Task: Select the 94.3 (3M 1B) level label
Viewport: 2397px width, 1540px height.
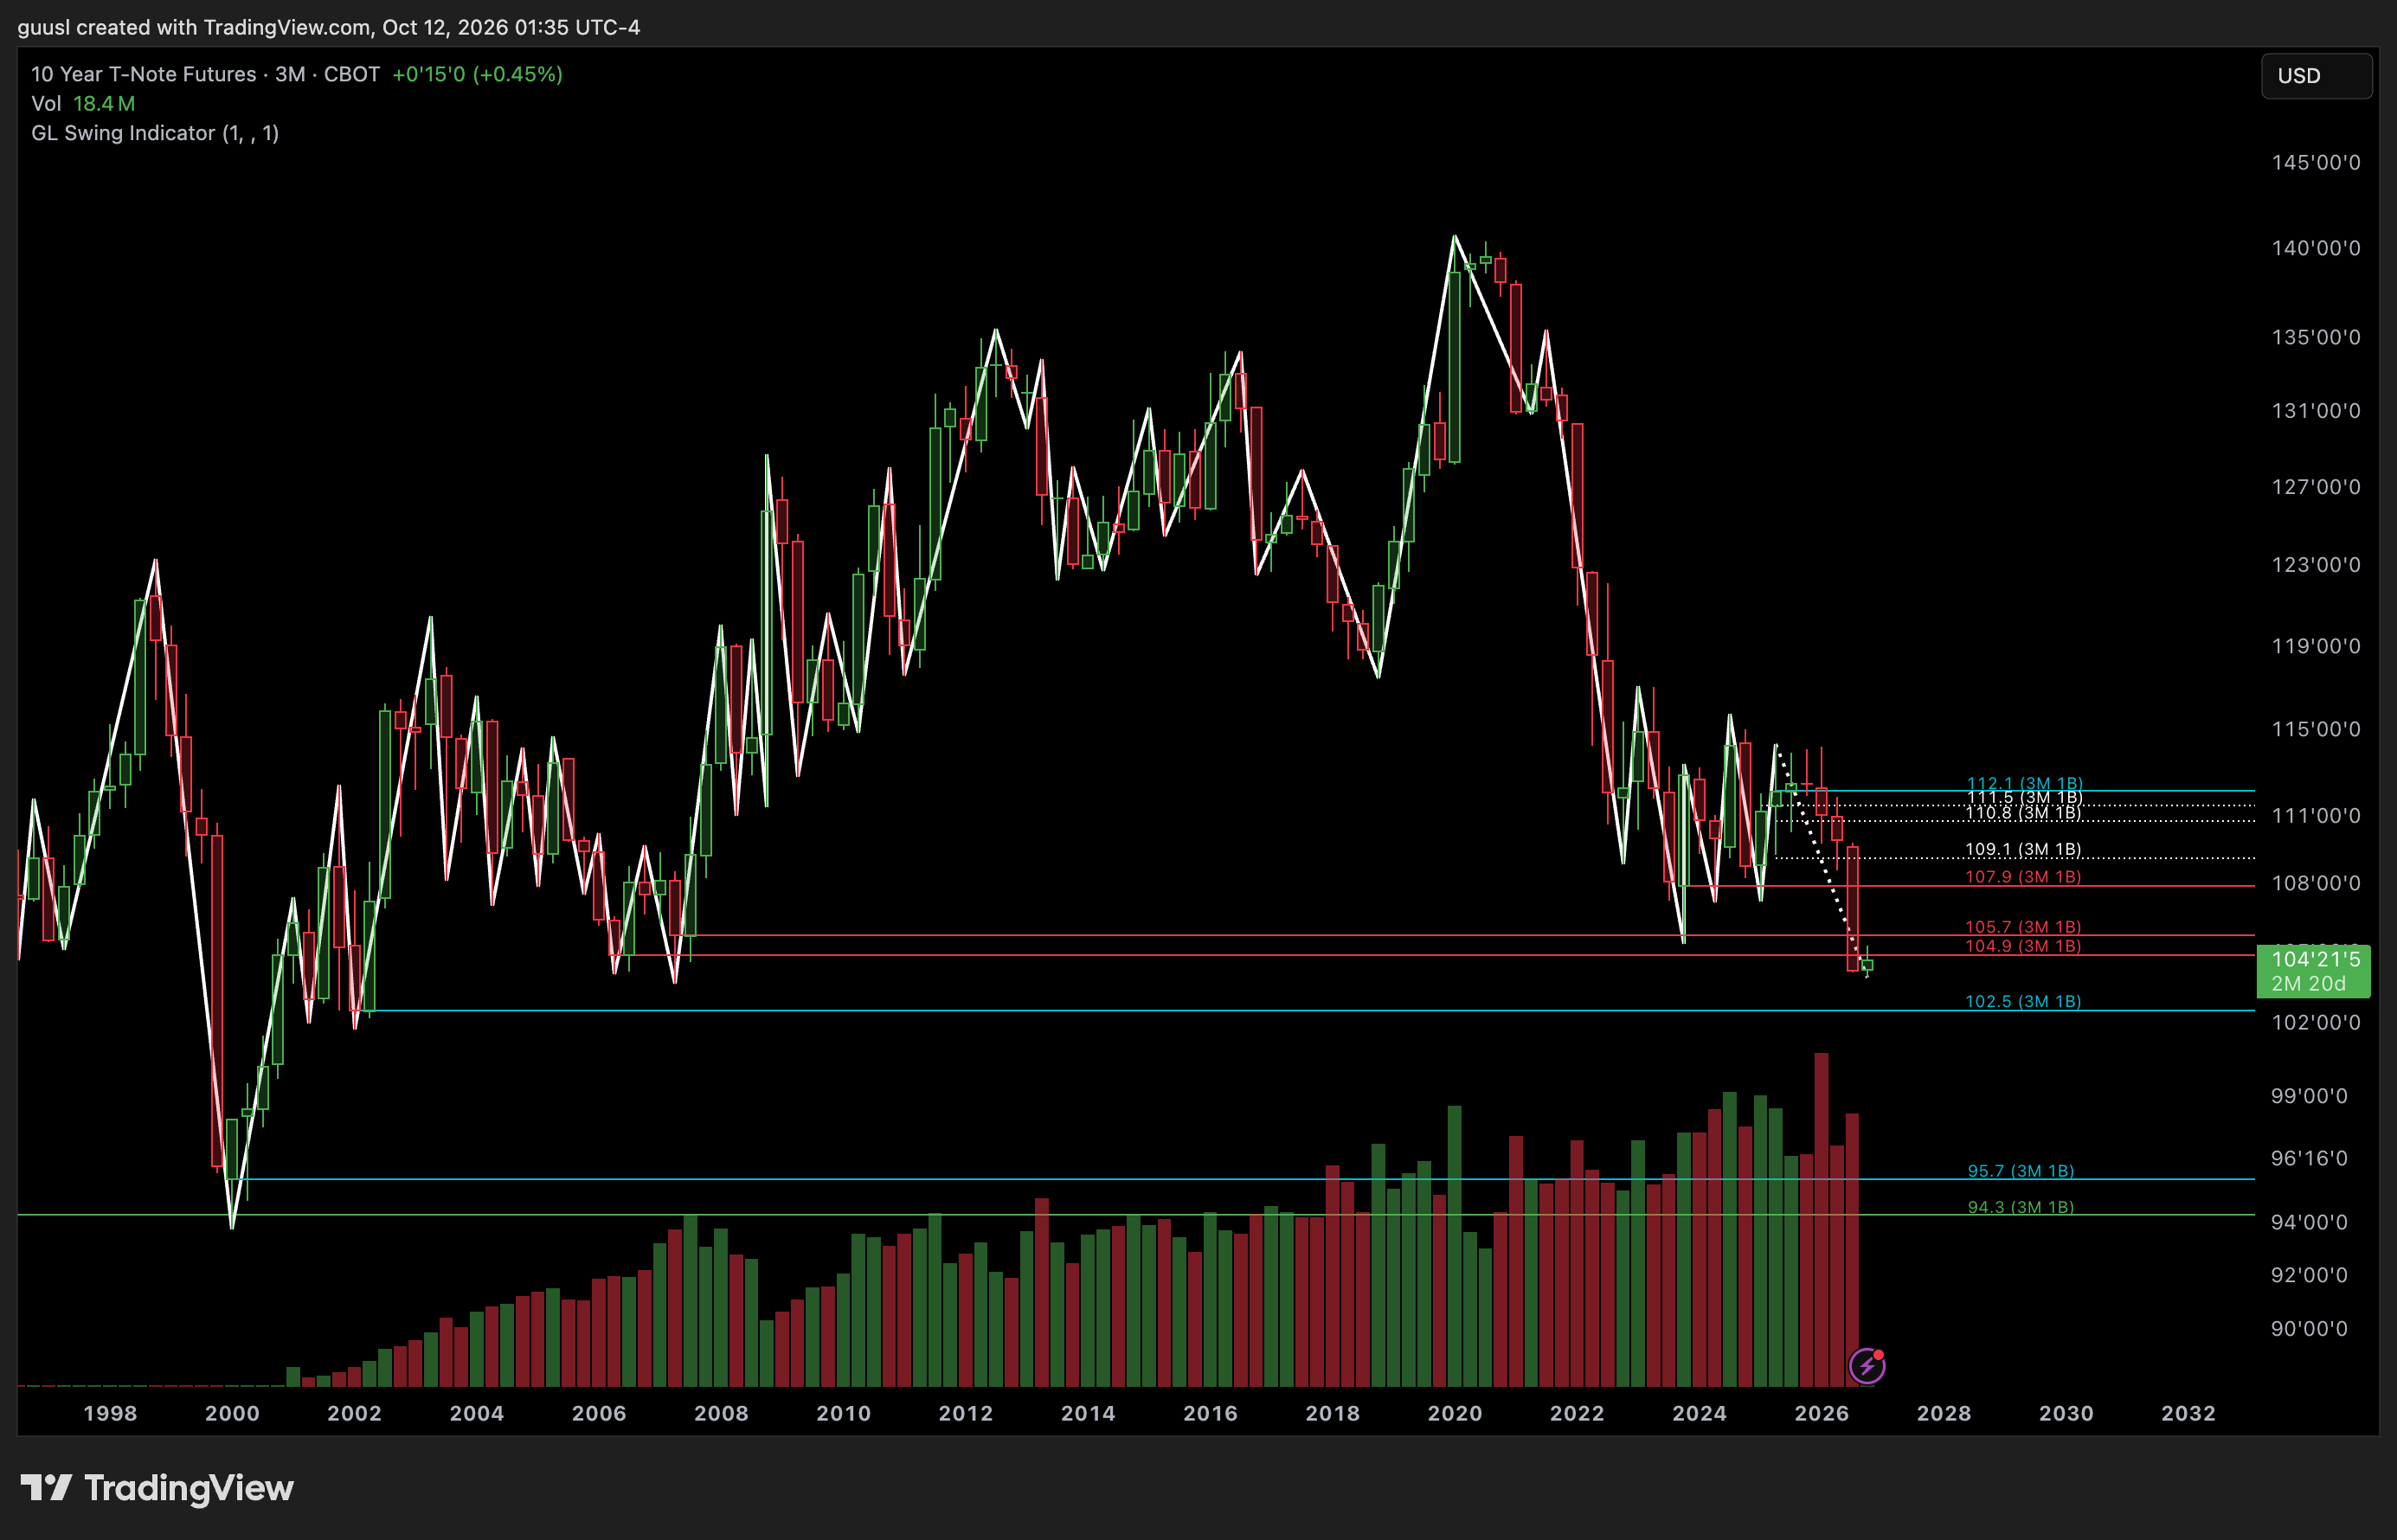Action: coord(2020,1207)
